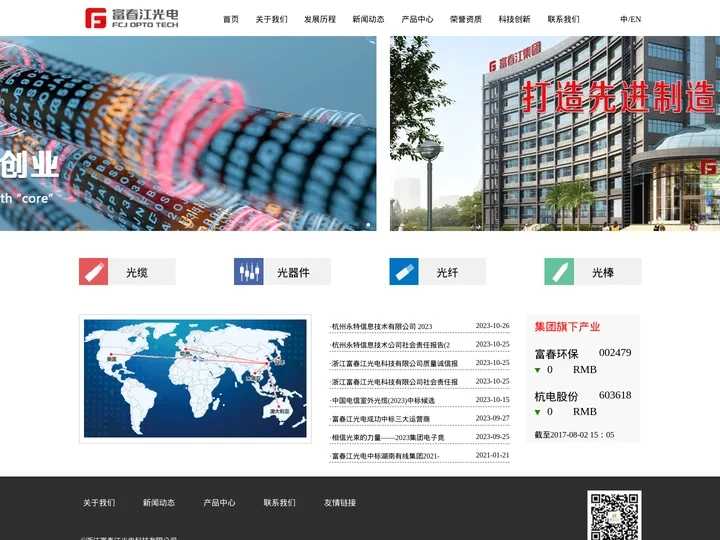The width and height of the screenshot is (720, 540).
Task: Open news 浙江富春江光电科技有限公司社会责任报
Action: pos(394,382)
